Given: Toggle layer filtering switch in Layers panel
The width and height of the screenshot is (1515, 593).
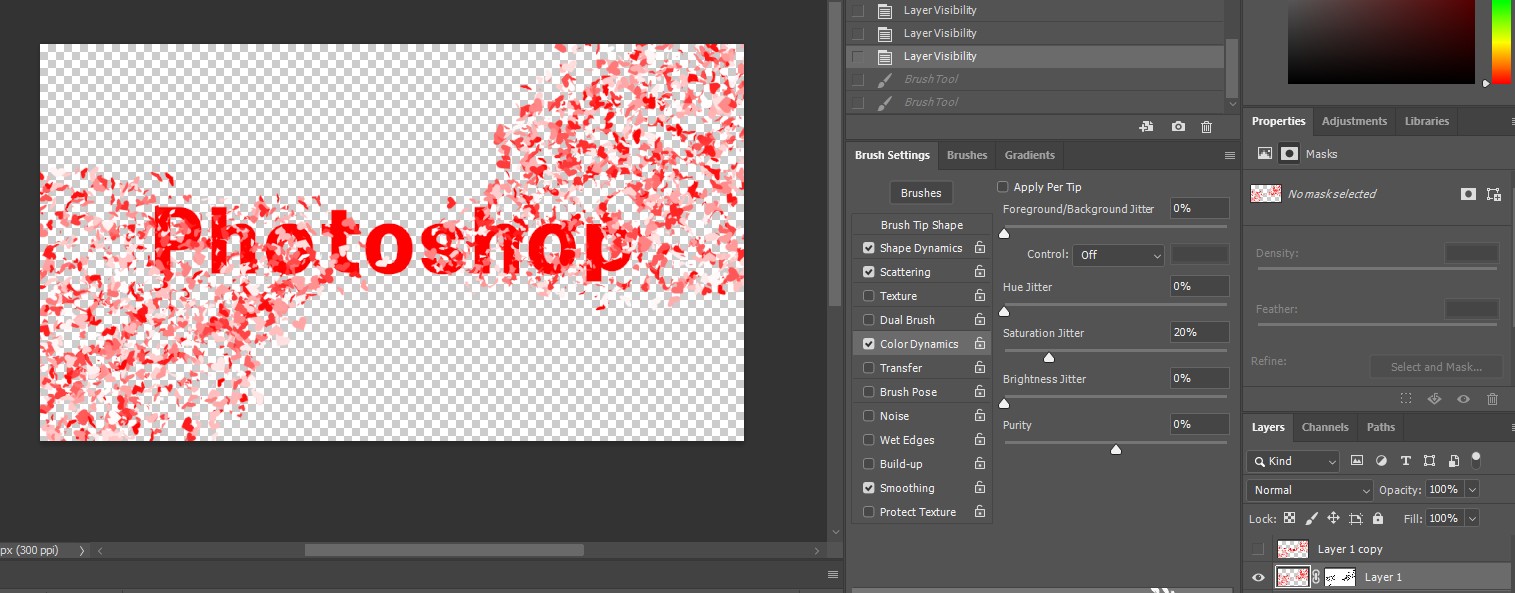Looking at the screenshot, I should pyautogui.click(x=1475, y=460).
